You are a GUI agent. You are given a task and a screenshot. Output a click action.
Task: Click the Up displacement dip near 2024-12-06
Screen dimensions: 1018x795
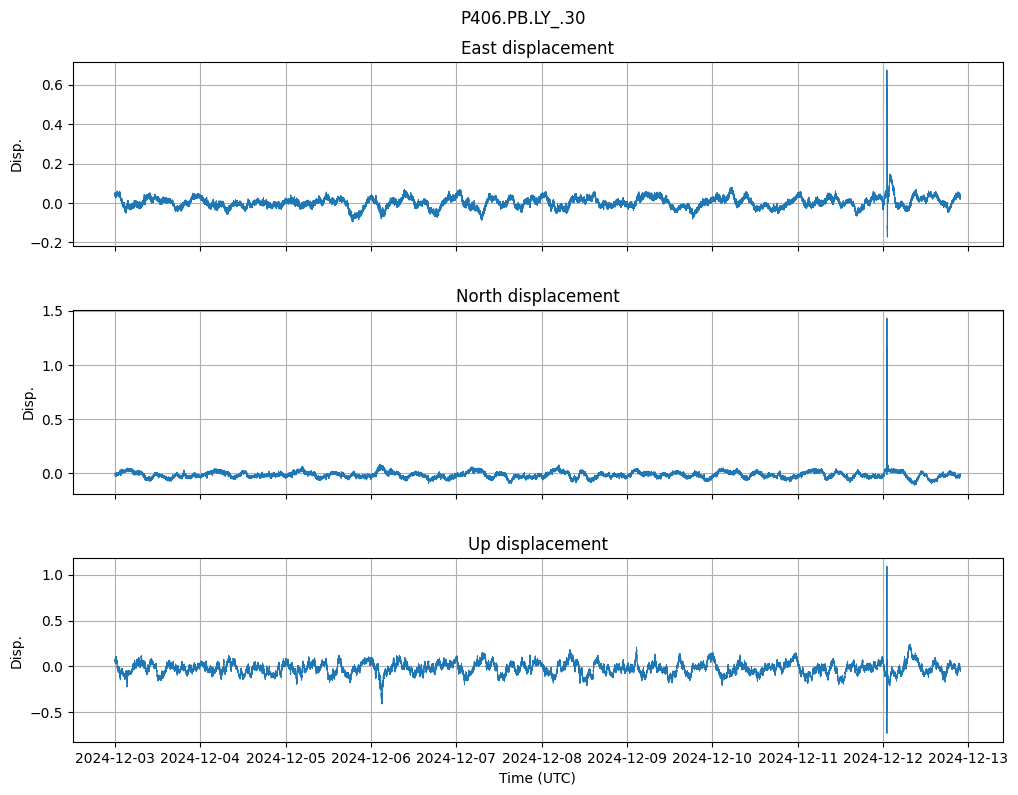tap(381, 702)
